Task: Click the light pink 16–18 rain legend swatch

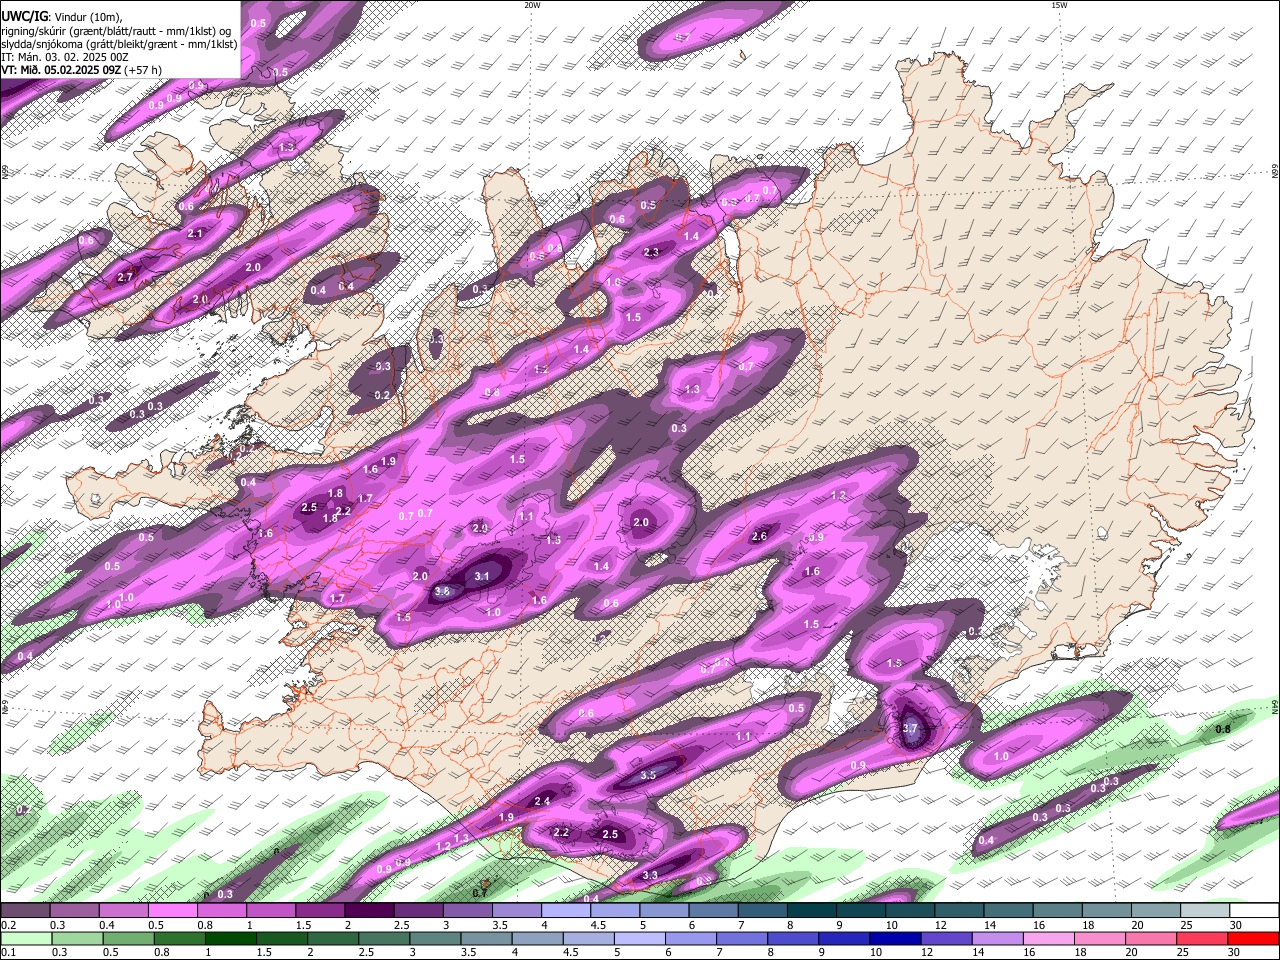Action: (1050, 938)
